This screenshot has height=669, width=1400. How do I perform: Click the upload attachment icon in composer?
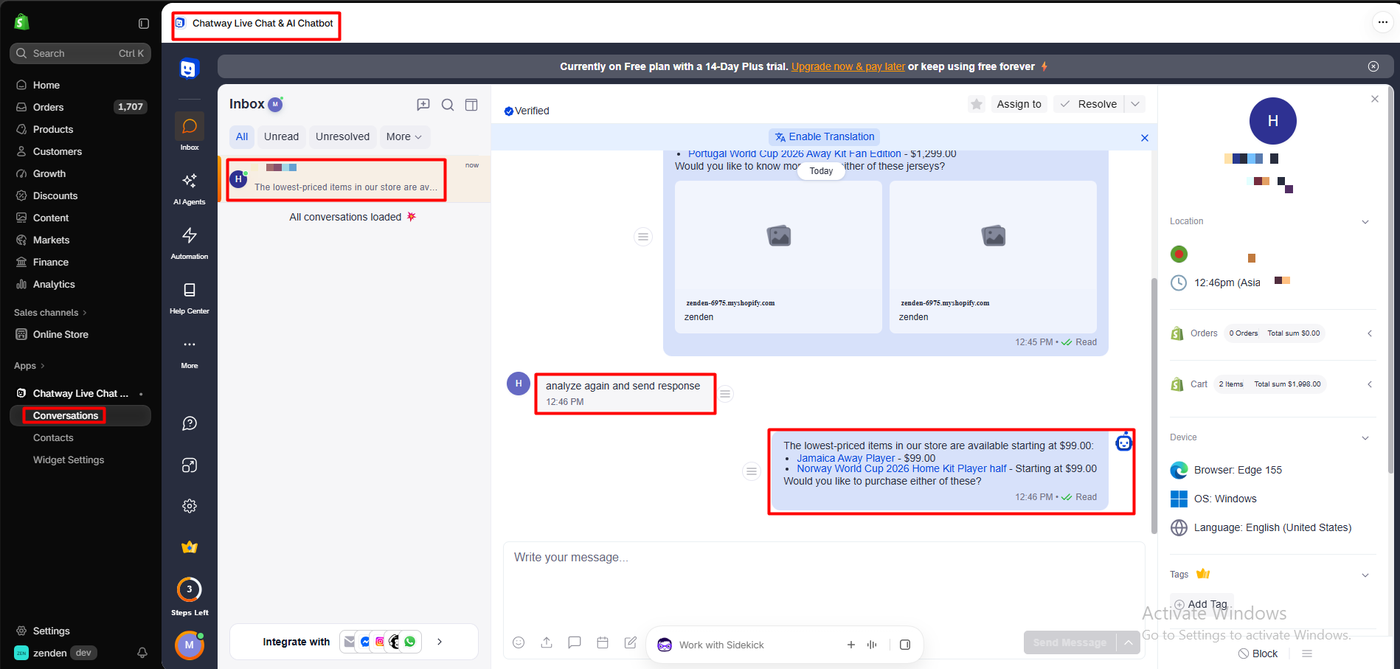click(x=546, y=643)
